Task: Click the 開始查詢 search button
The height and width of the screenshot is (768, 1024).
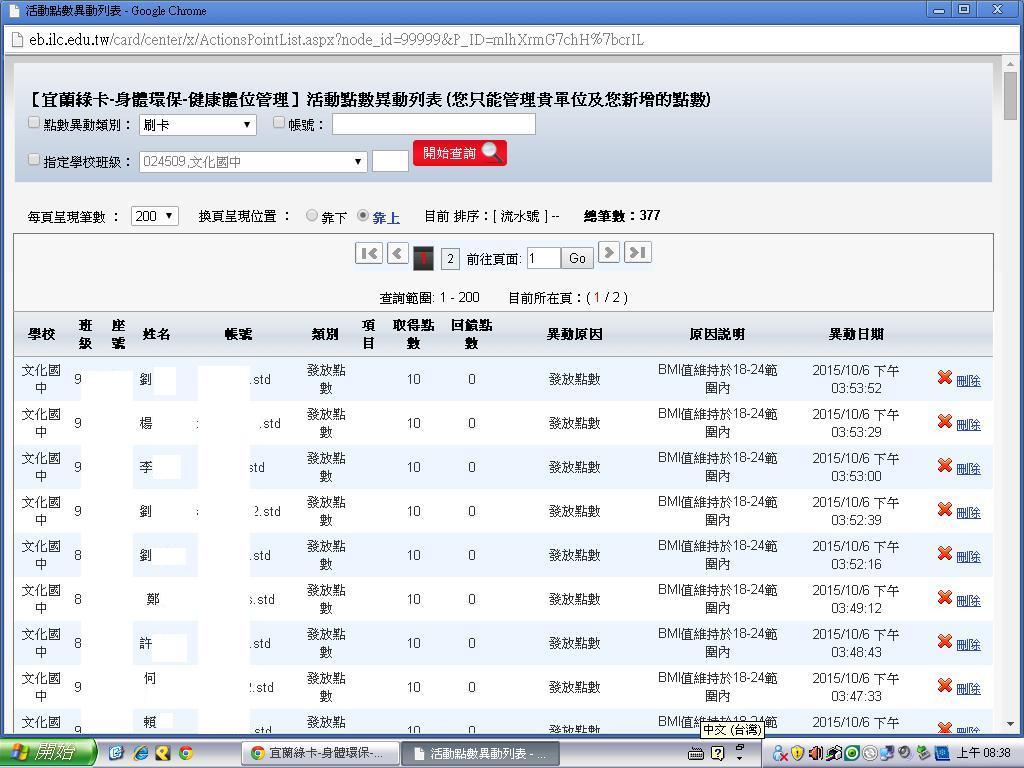Action: click(459, 153)
